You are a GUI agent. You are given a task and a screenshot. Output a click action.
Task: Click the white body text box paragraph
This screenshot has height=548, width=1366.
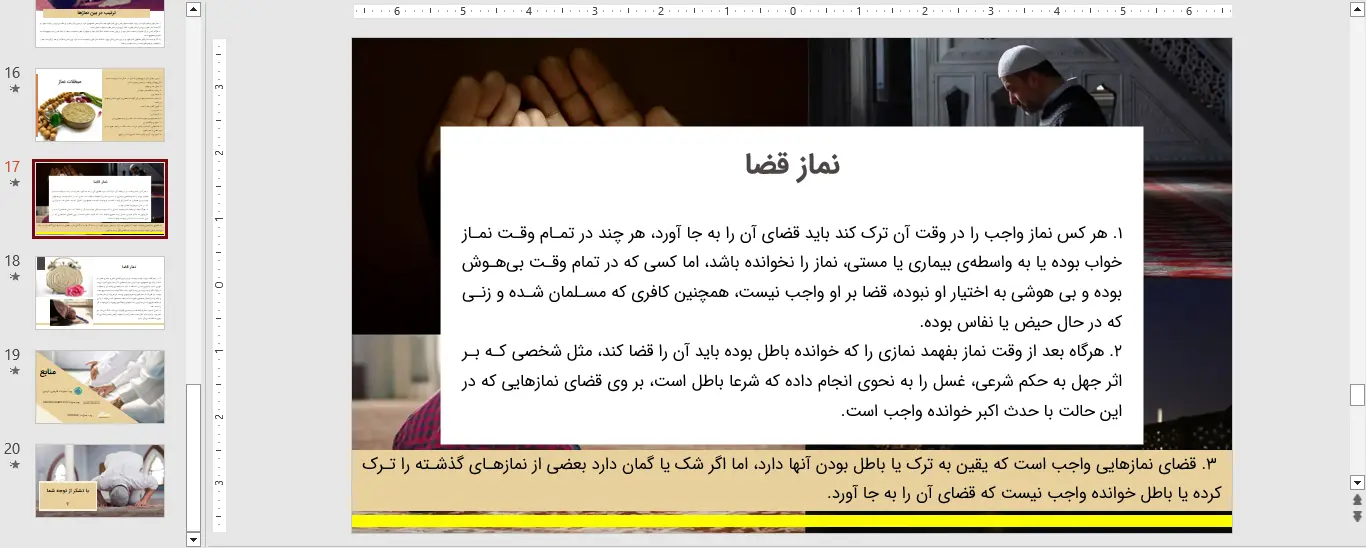point(792,320)
